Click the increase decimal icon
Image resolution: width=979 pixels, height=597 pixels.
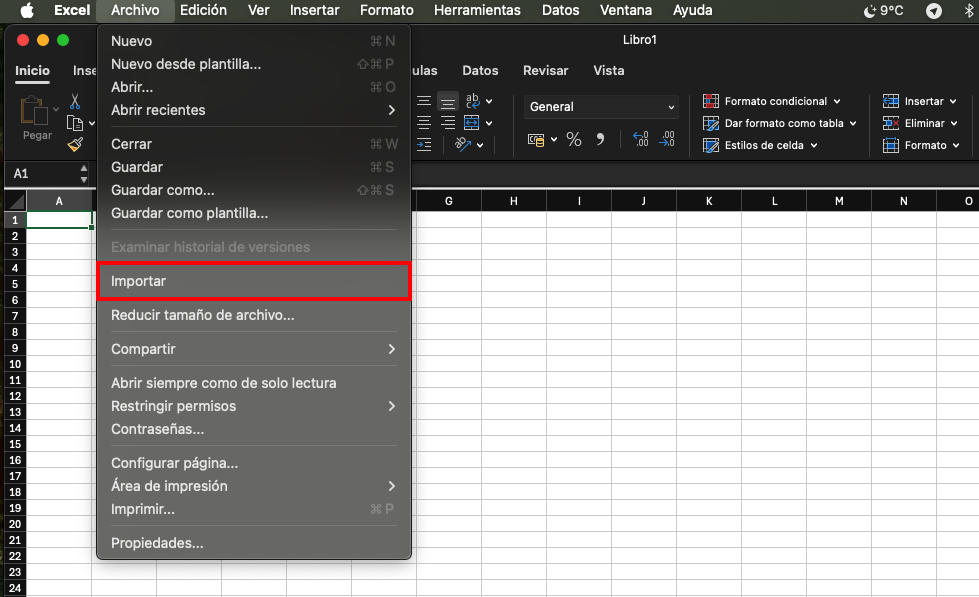640,140
